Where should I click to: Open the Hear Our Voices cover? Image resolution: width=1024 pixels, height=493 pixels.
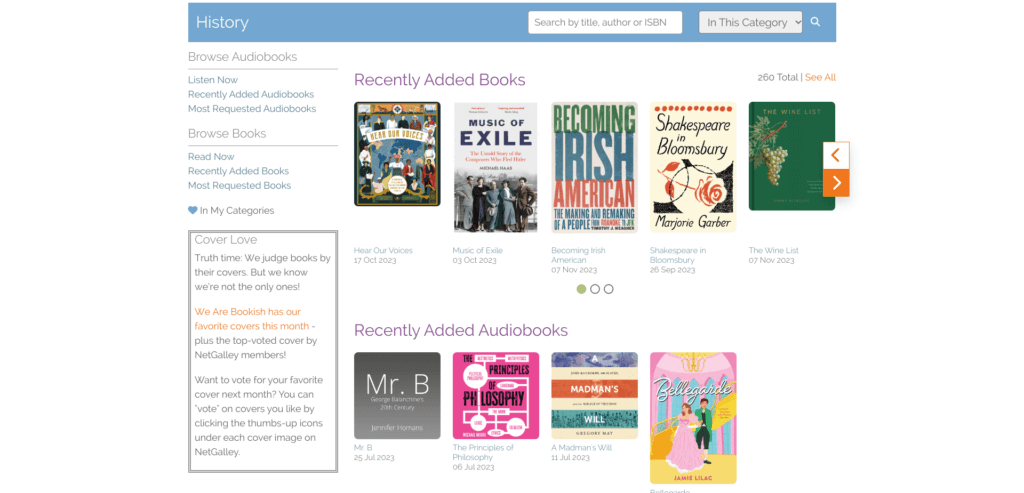(x=397, y=154)
